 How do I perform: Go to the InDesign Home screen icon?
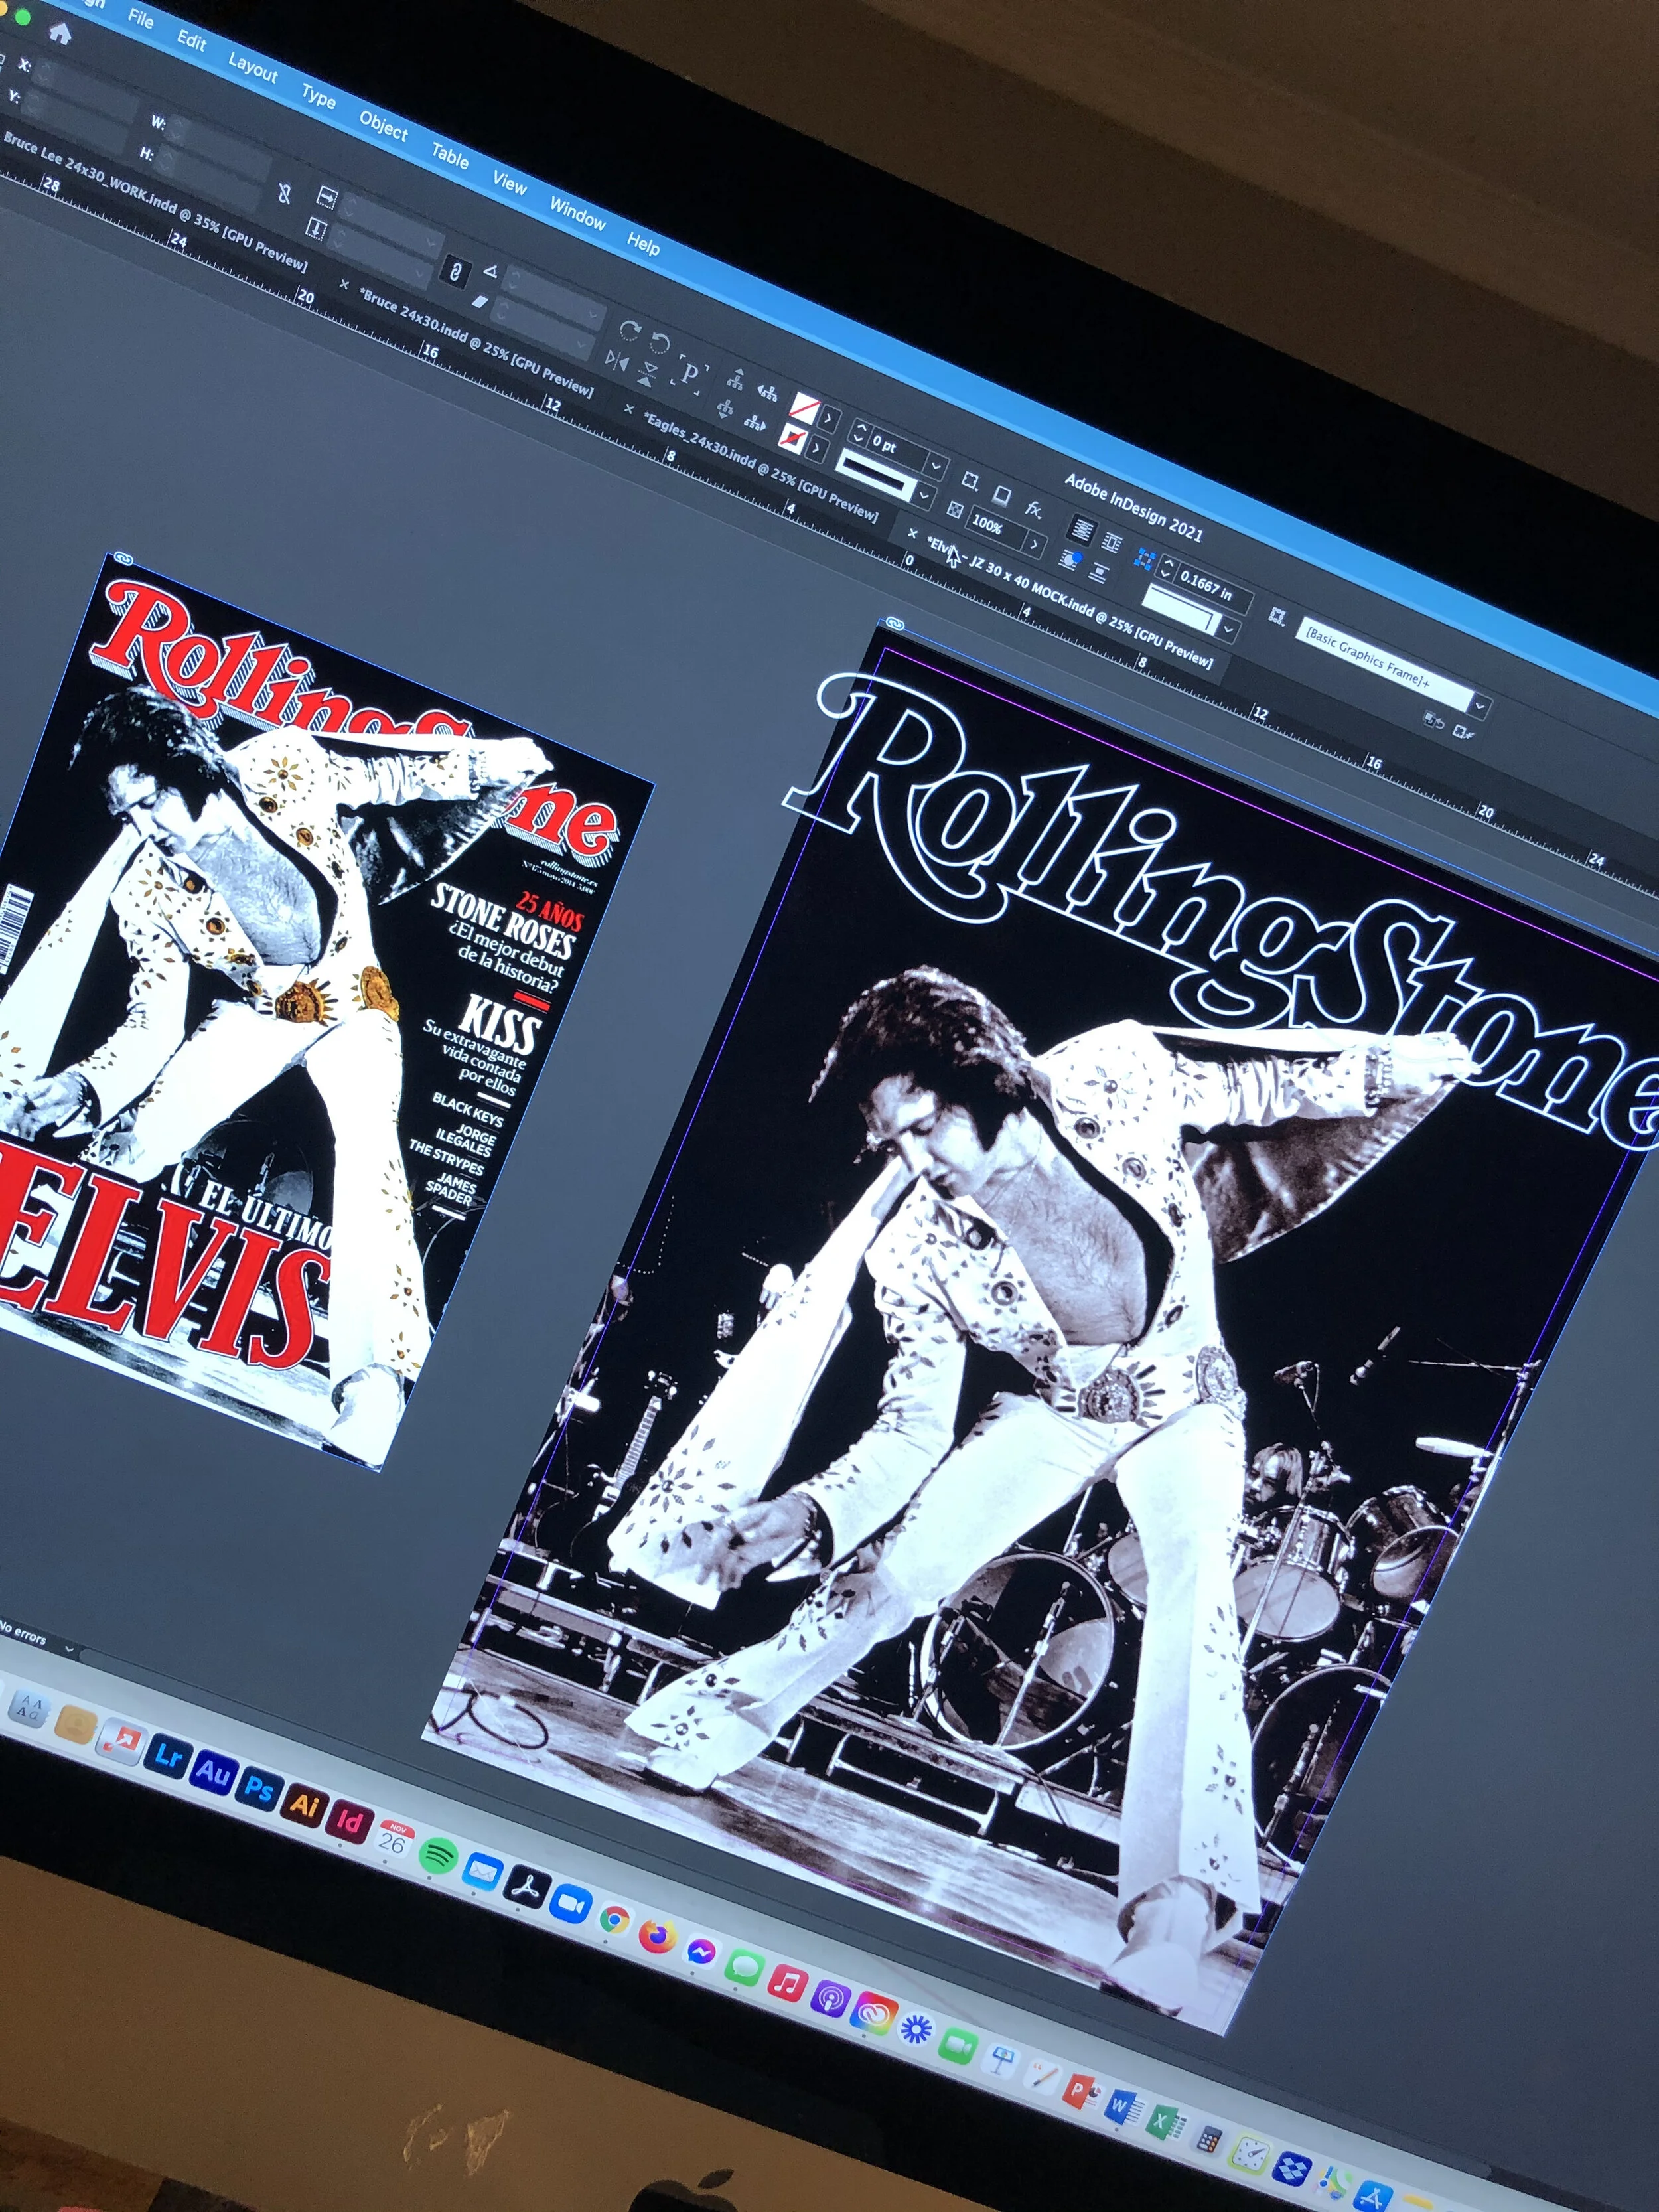coord(60,33)
